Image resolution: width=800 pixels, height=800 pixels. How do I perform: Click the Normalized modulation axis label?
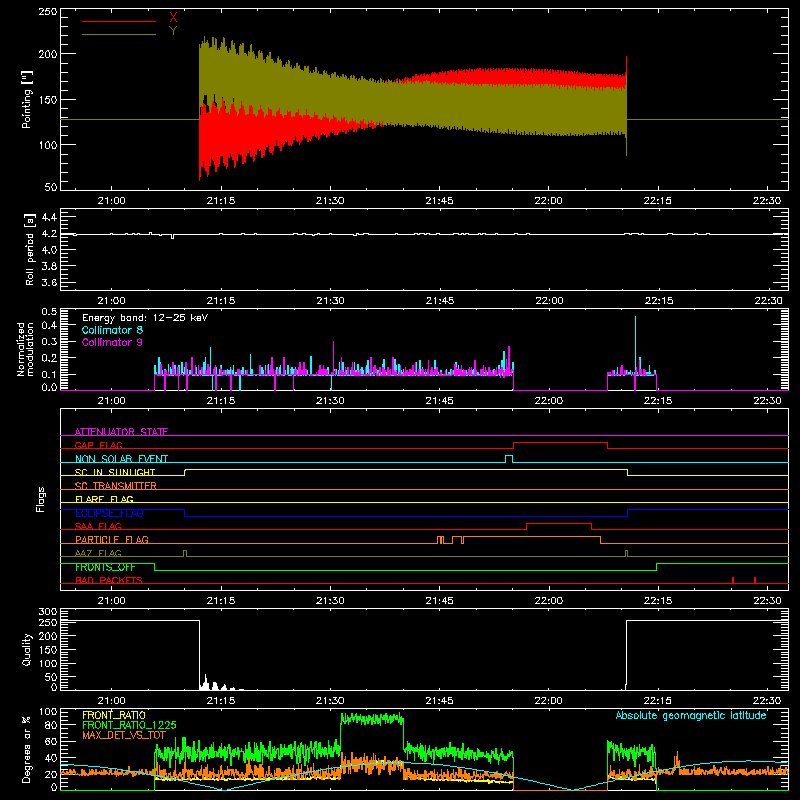(26, 349)
